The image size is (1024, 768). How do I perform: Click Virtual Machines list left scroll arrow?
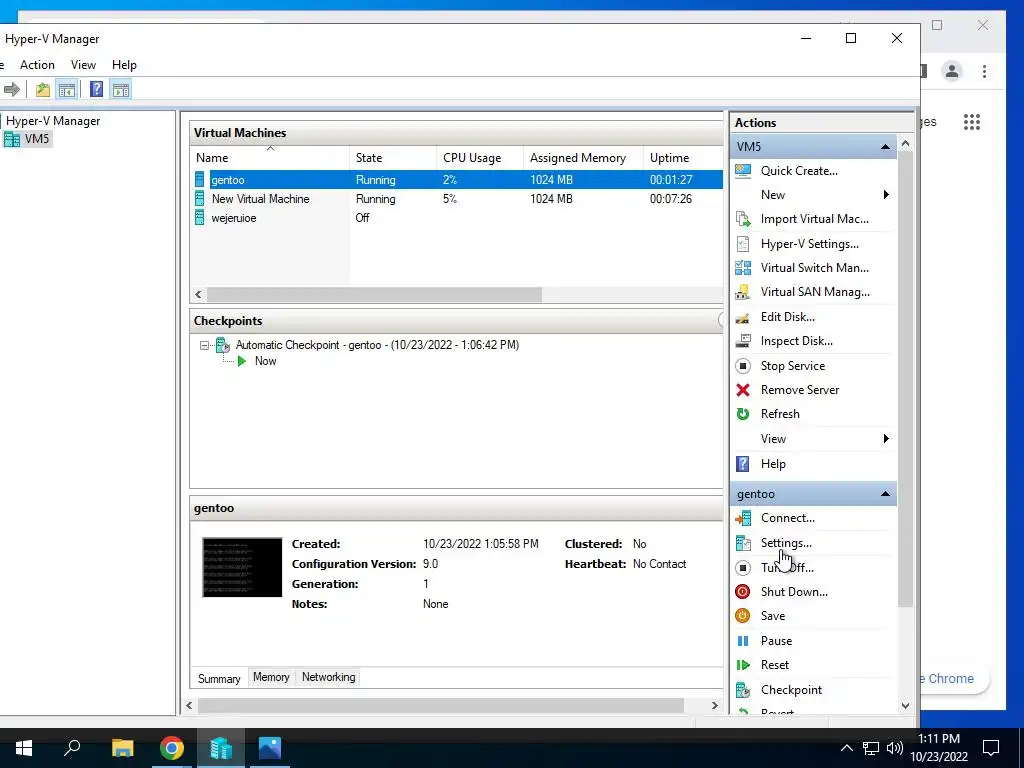click(198, 295)
